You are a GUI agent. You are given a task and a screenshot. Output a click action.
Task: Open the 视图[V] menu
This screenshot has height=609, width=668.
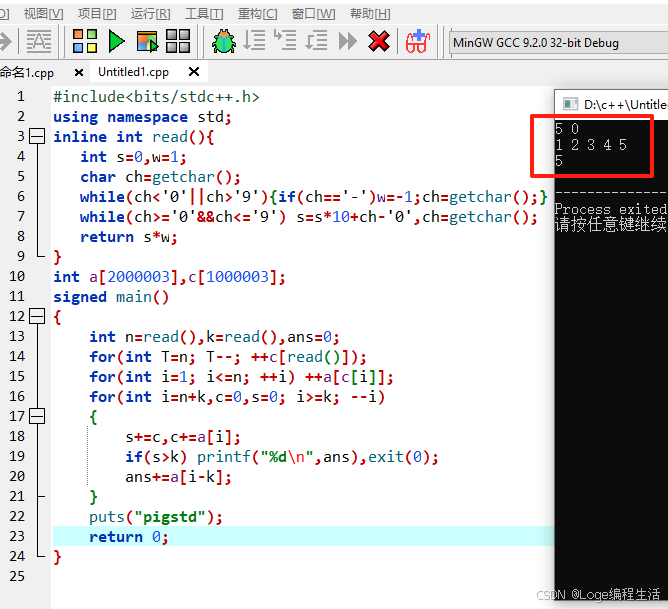tap(43, 14)
